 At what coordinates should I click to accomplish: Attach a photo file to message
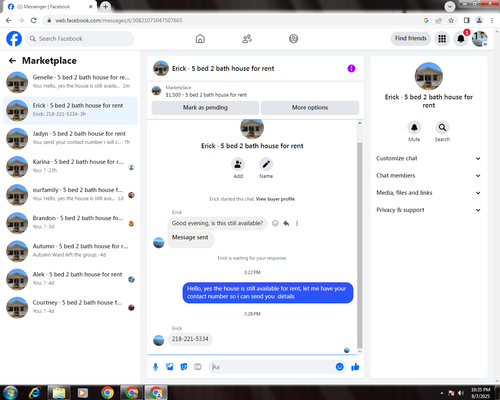click(x=170, y=367)
